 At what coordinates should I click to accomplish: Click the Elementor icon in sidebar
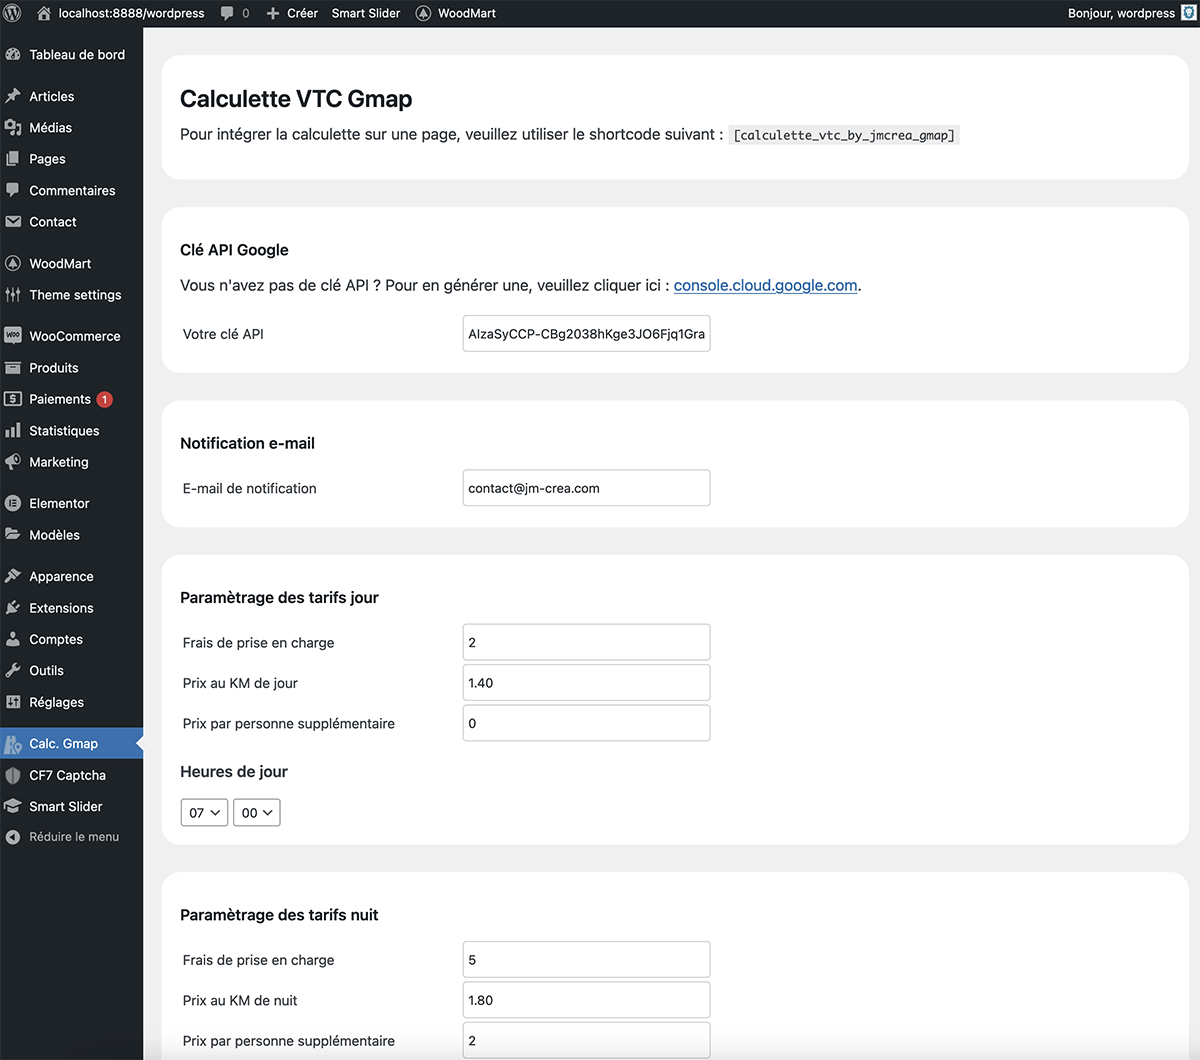[x=13, y=504]
